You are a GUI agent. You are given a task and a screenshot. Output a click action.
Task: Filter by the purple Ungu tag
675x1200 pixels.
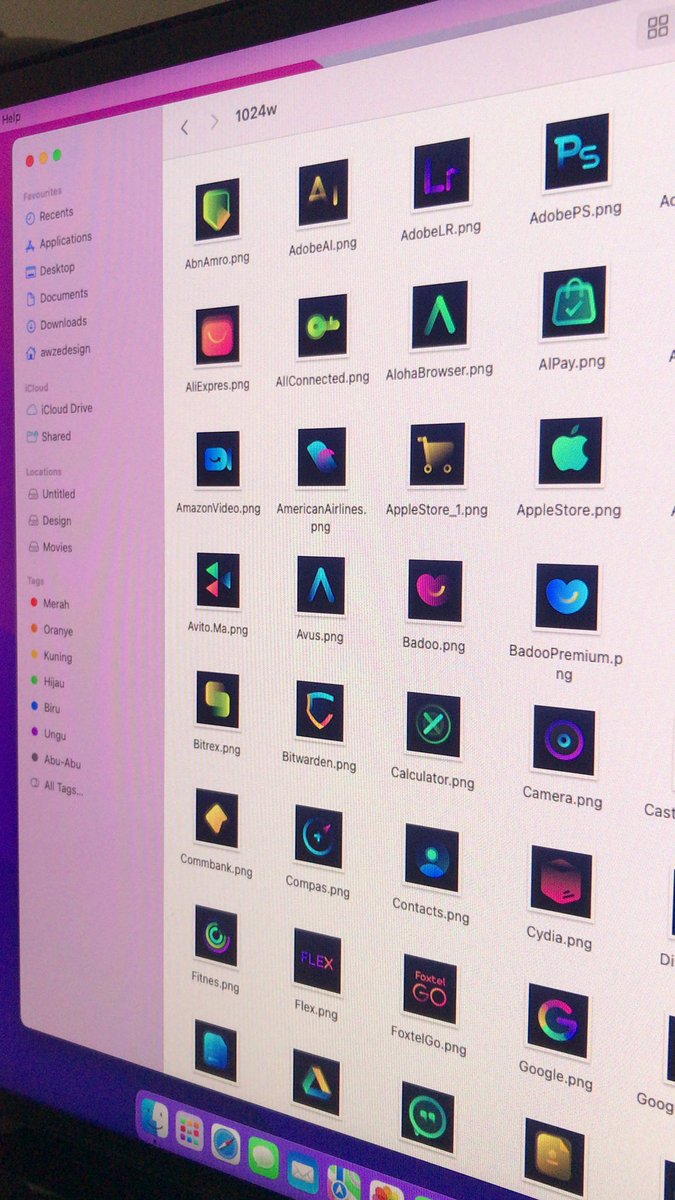[48, 734]
